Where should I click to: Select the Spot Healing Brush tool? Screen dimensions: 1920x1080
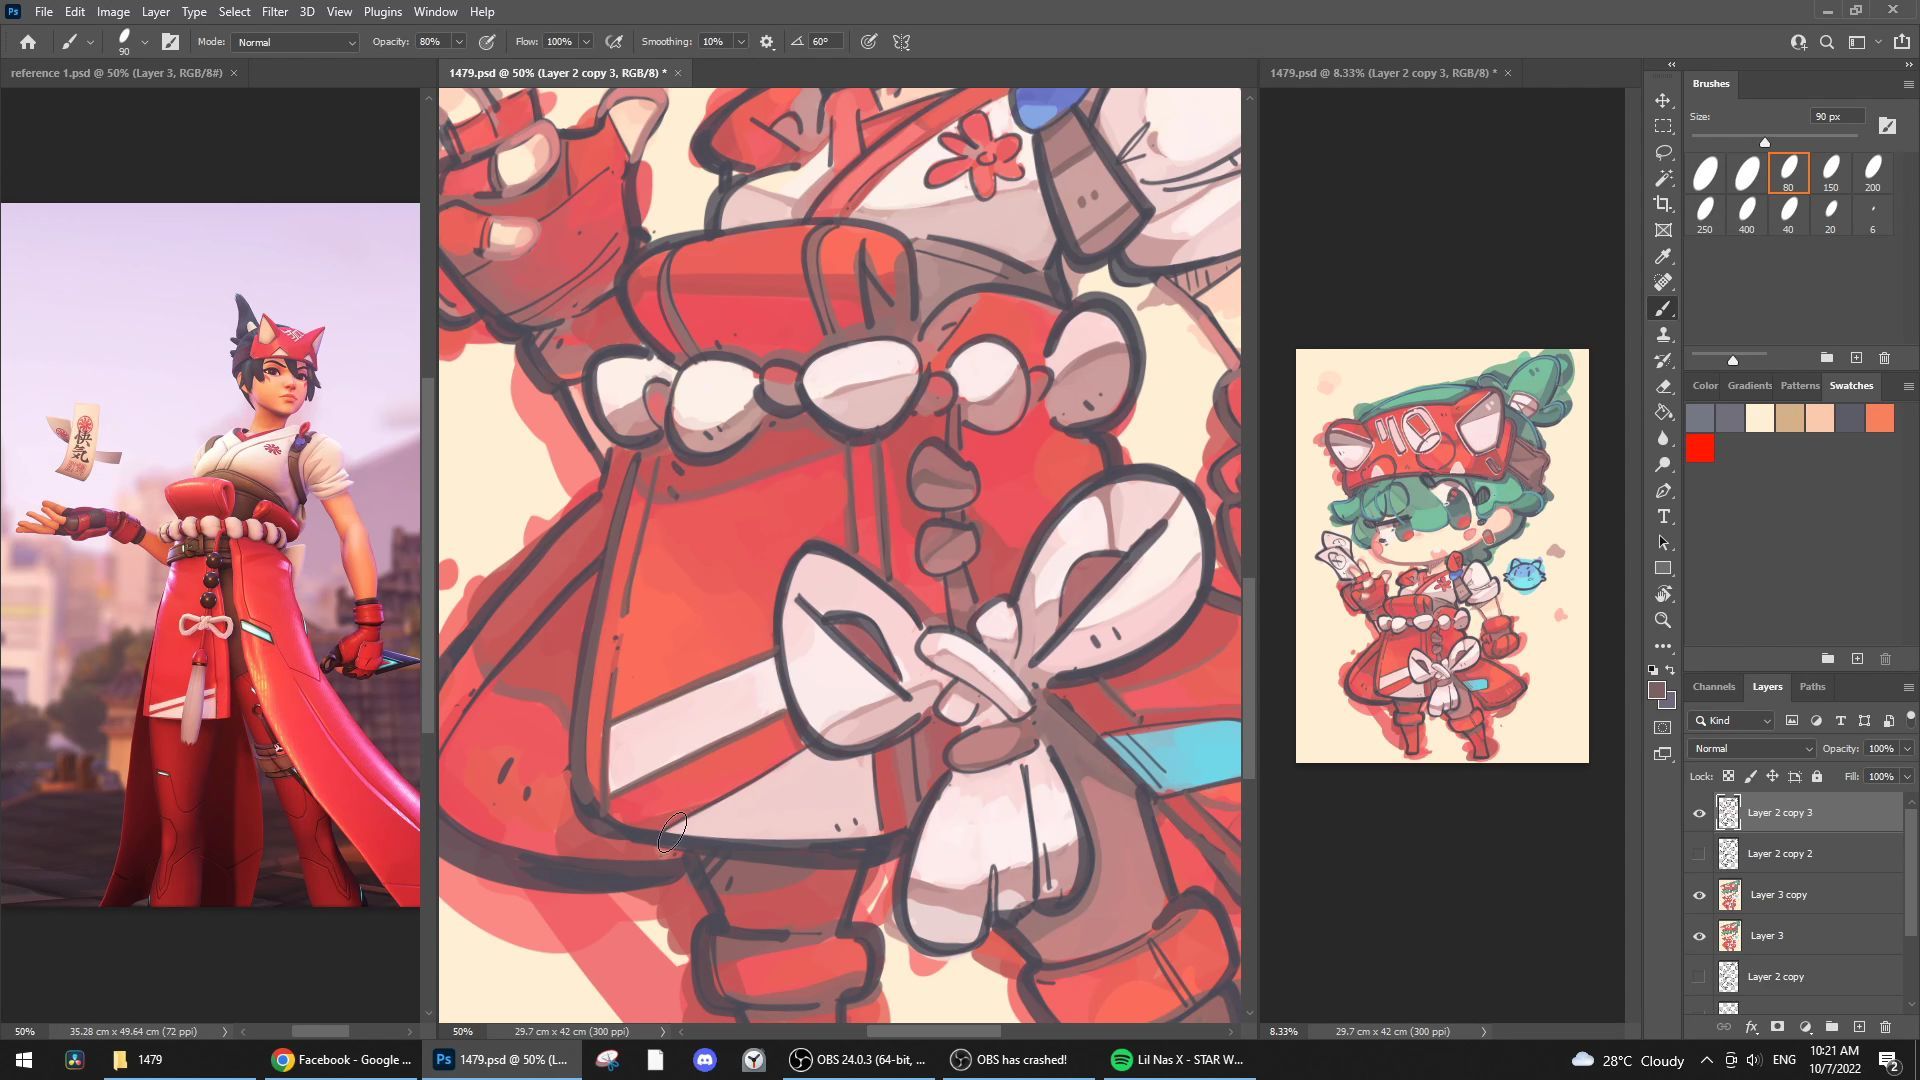1663,283
